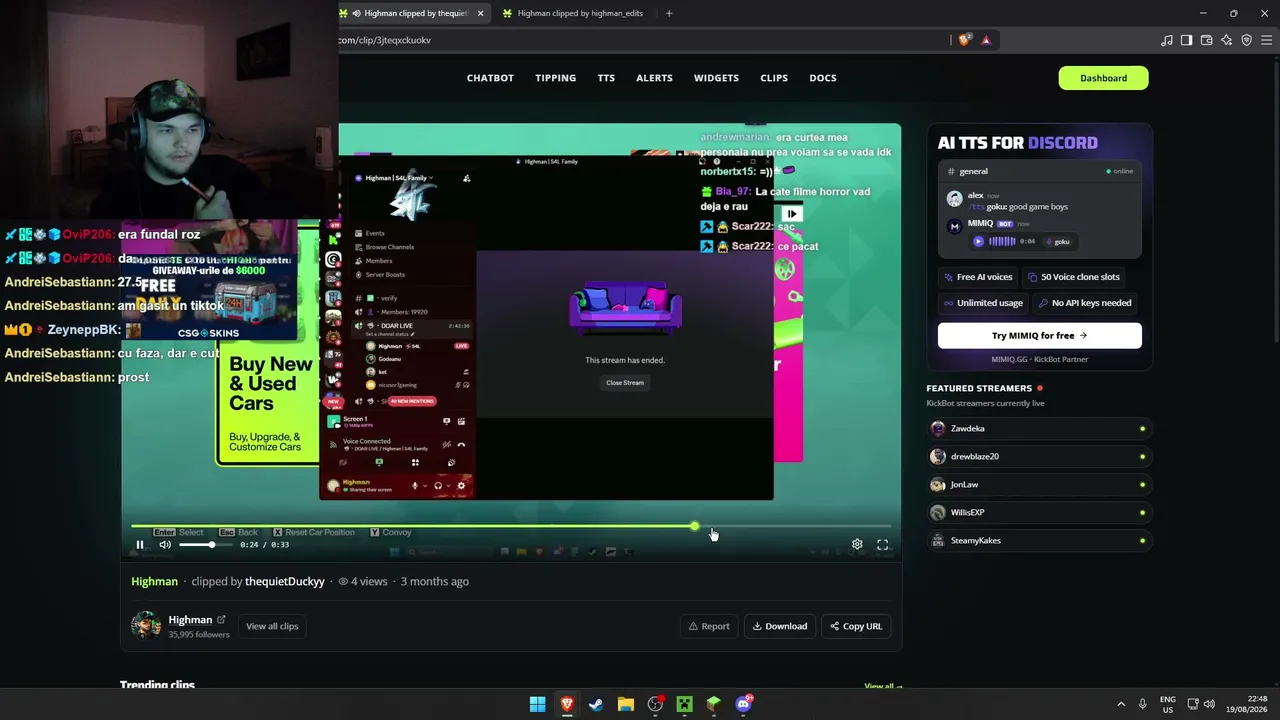
Task: Open Brave Rewards triangle icon
Action: [x=986, y=40]
